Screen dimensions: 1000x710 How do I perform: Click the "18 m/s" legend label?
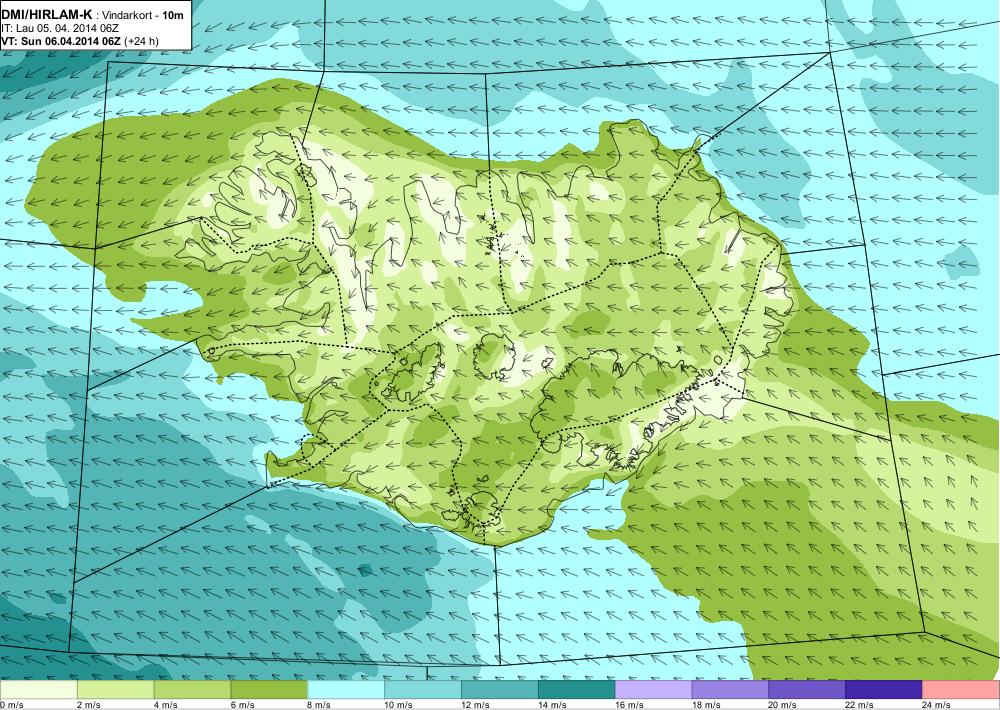(x=706, y=705)
